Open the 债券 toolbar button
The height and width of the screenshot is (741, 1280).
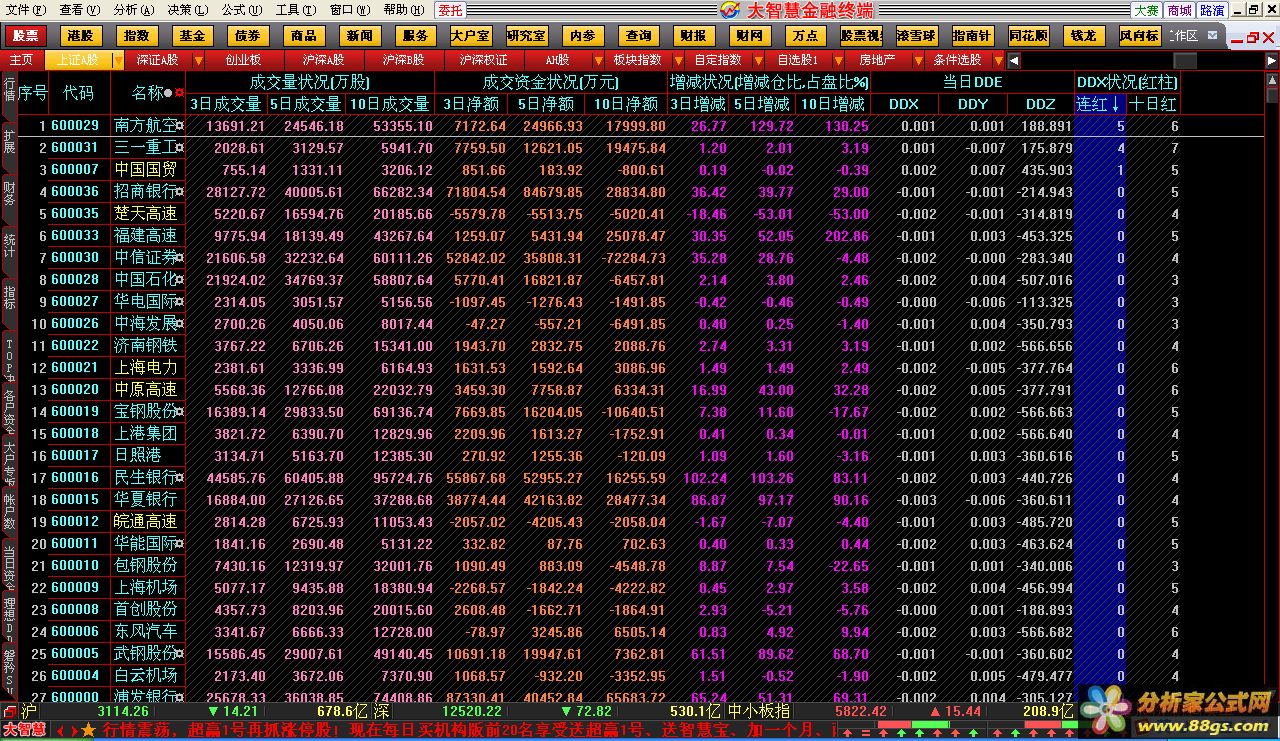click(x=248, y=36)
